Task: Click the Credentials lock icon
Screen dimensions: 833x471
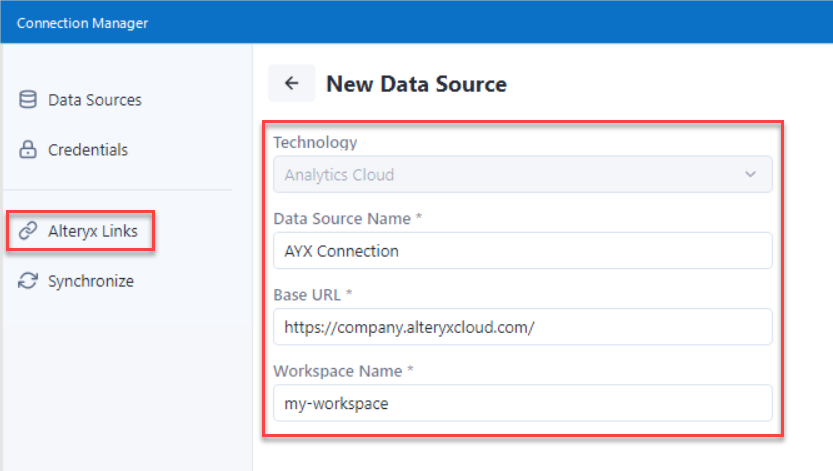Action: [28, 150]
